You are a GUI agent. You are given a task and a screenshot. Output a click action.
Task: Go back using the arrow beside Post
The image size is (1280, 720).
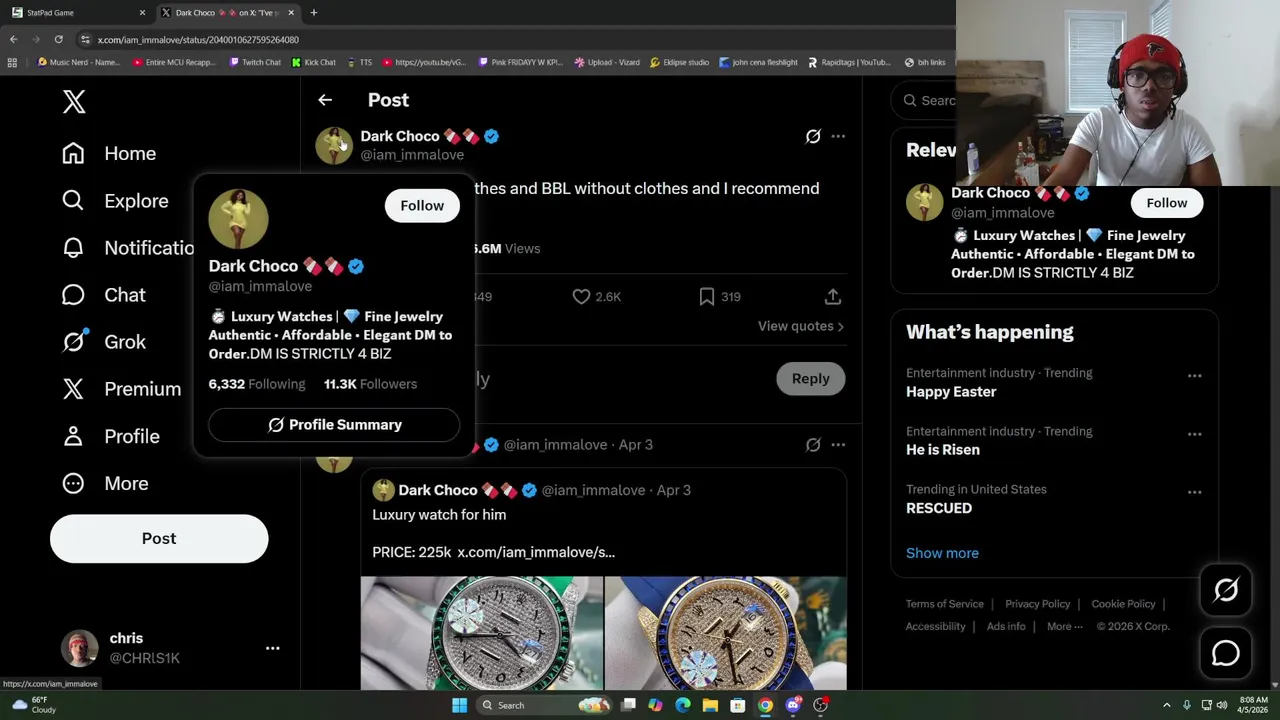[325, 100]
